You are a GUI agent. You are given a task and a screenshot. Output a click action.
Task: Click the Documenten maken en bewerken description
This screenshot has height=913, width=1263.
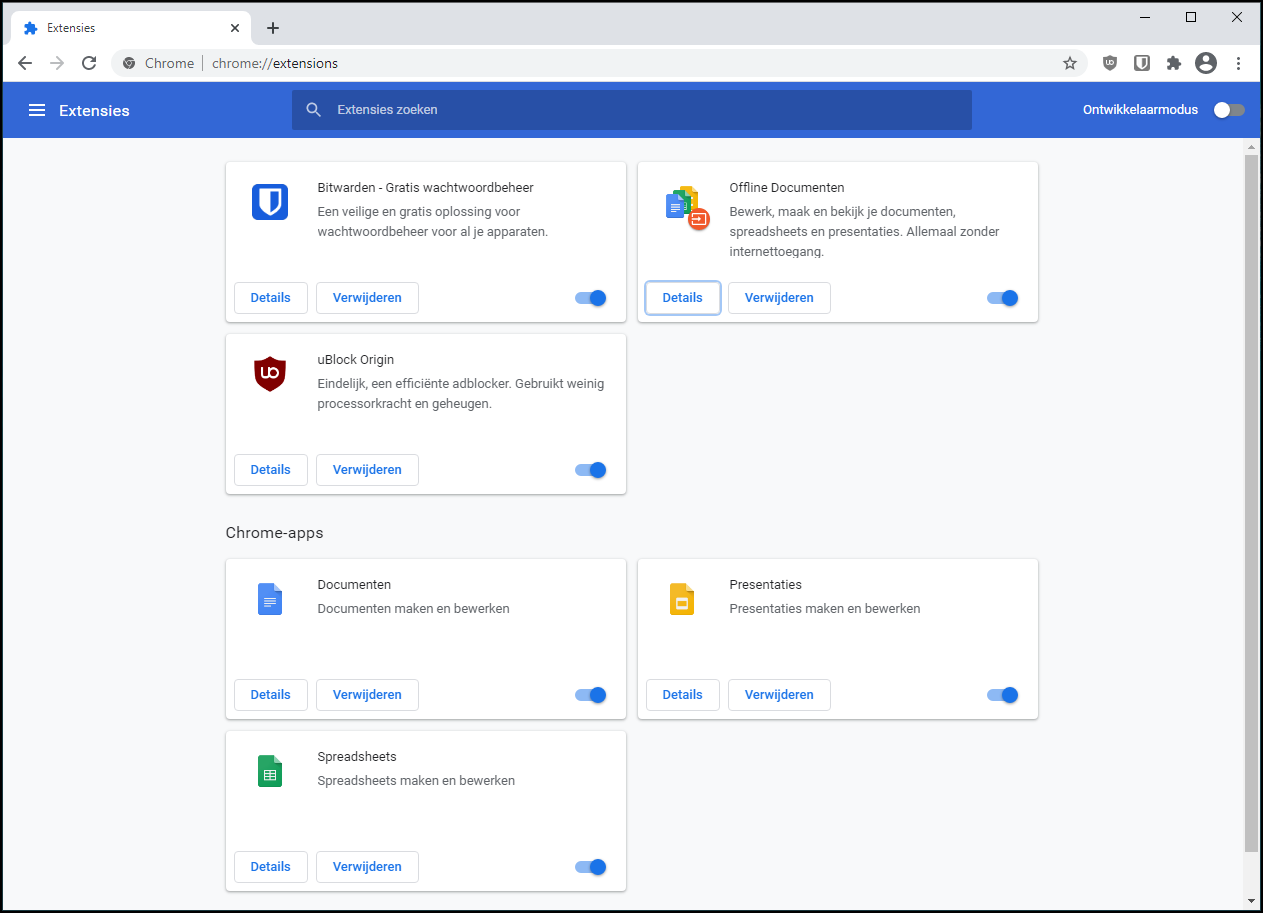[413, 608]
